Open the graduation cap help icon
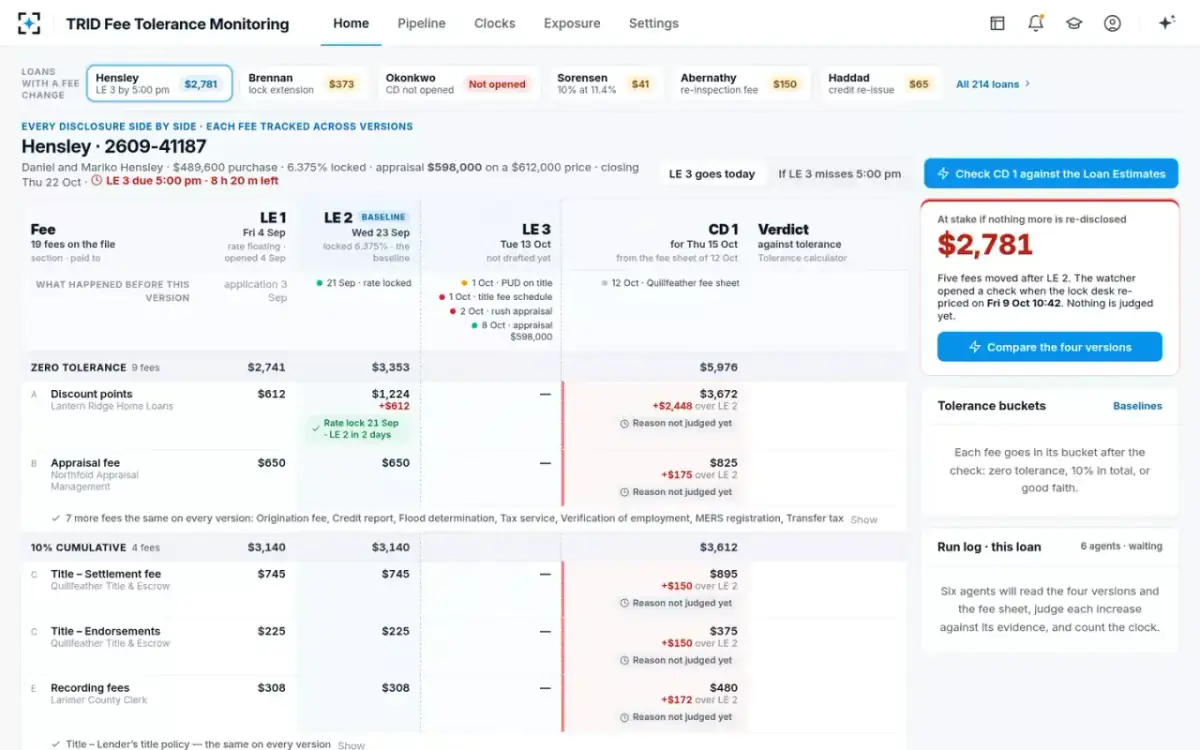This screenshot has width=1200, height=750. (1074, 23)
